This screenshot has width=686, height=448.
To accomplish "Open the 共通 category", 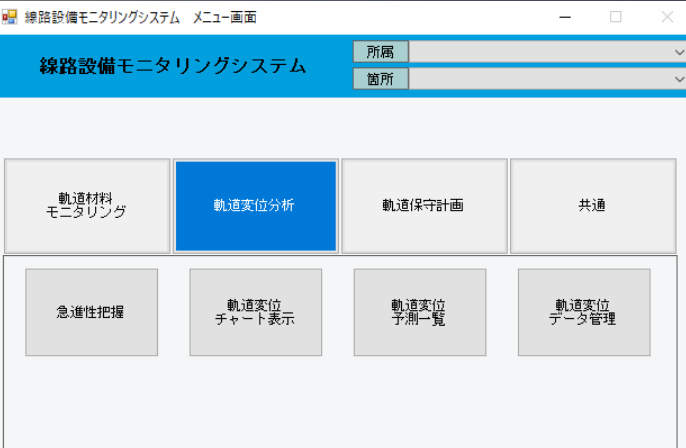I will tap(593, 206).
